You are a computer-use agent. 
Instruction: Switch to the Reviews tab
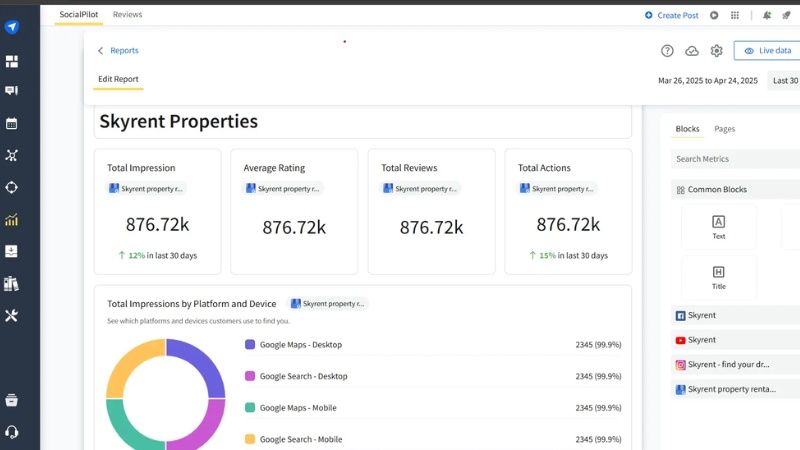128,14
